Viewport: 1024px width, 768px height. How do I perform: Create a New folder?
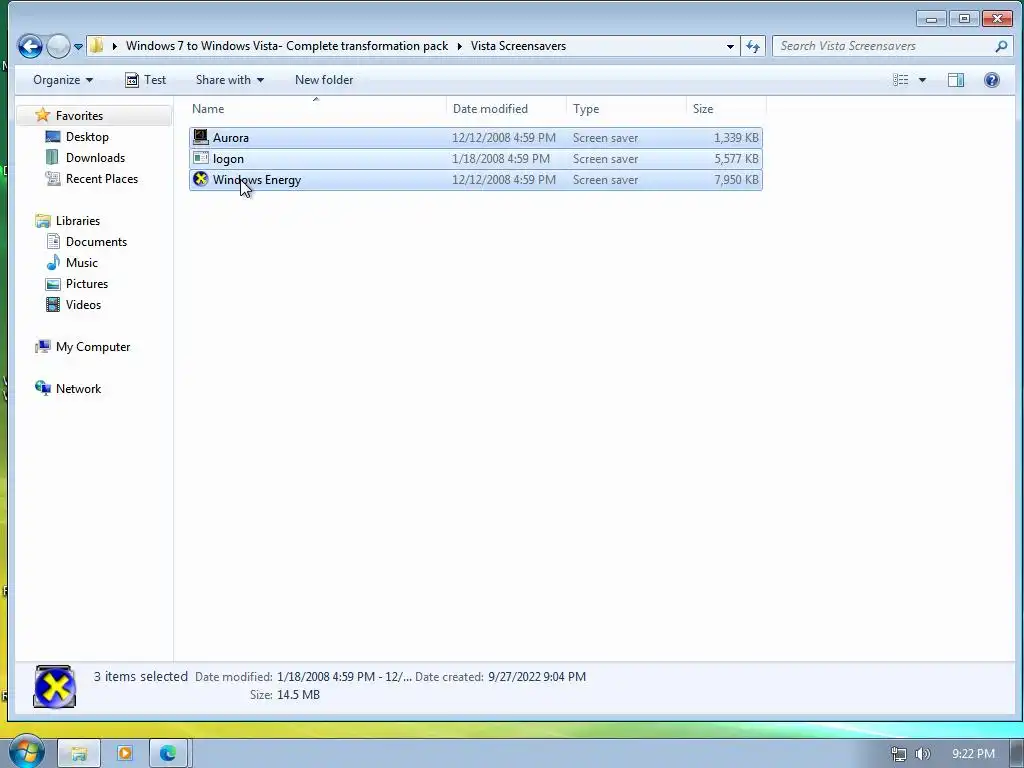(x=324, y=80)
